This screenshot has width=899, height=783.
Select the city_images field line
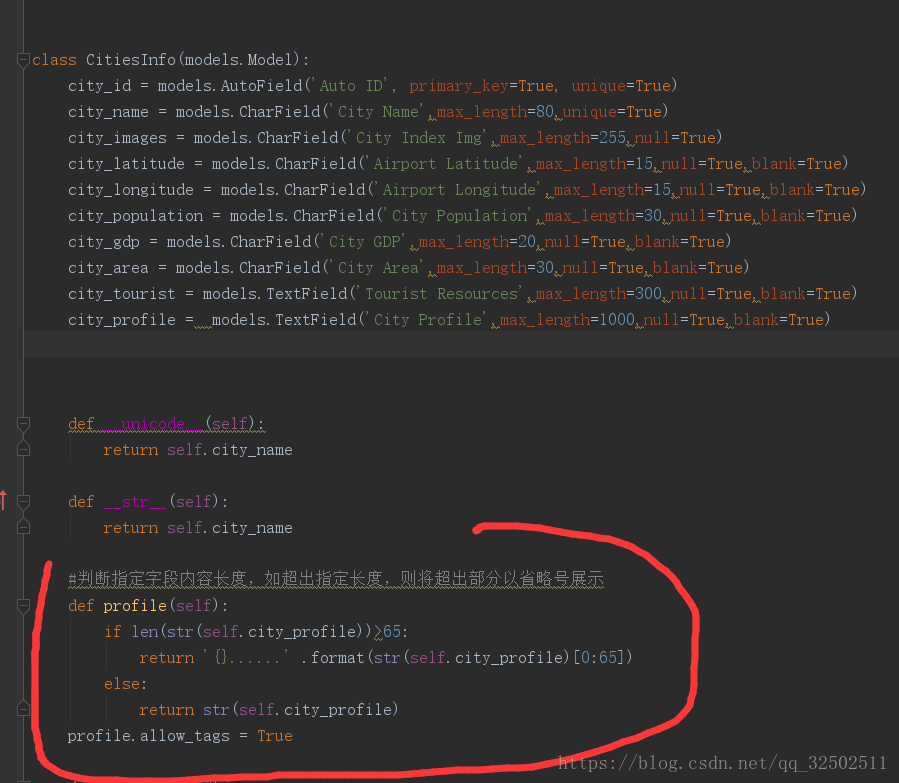[x=395, y=138]
